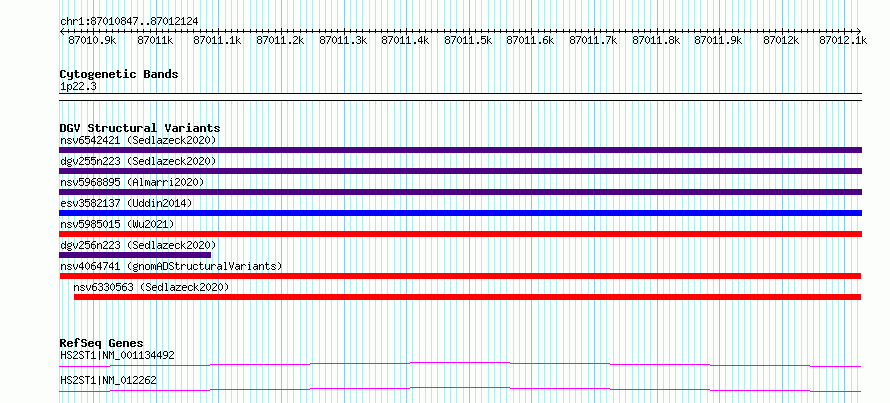Select the nsv4064741 (gnomADStructuralVariants) label
The width and height of the screenshot is (890, 403).
[x=171, y=266]
